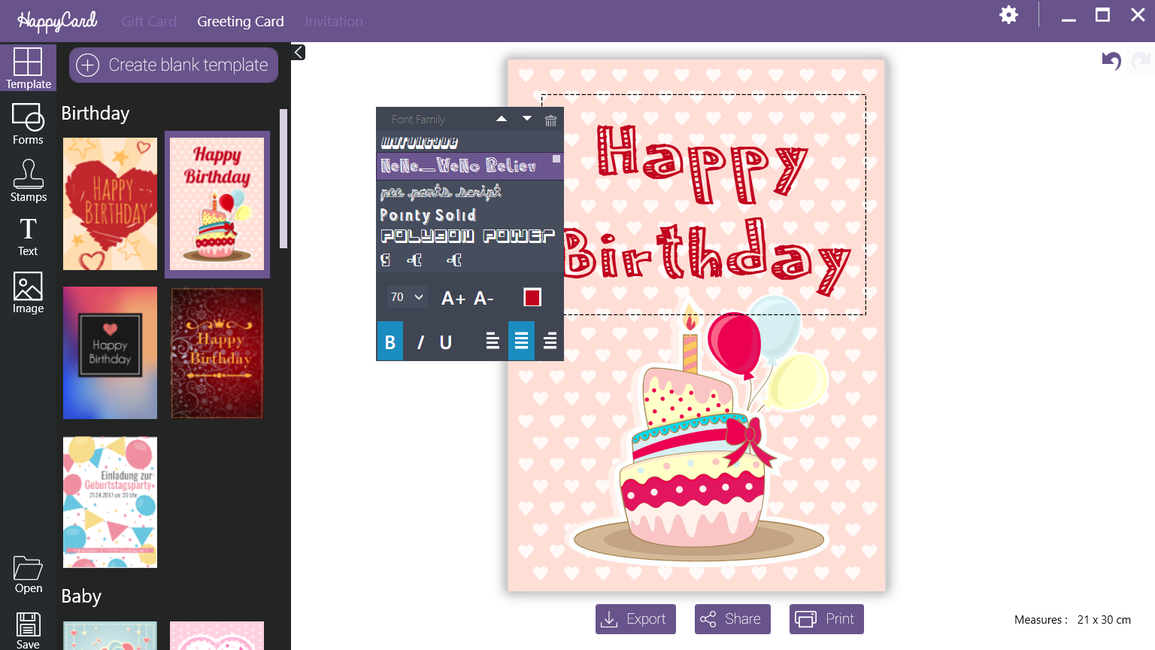This screenshot has width=1155, height=650.
Task: Open the red text color swatch
Action: point(532,298)
